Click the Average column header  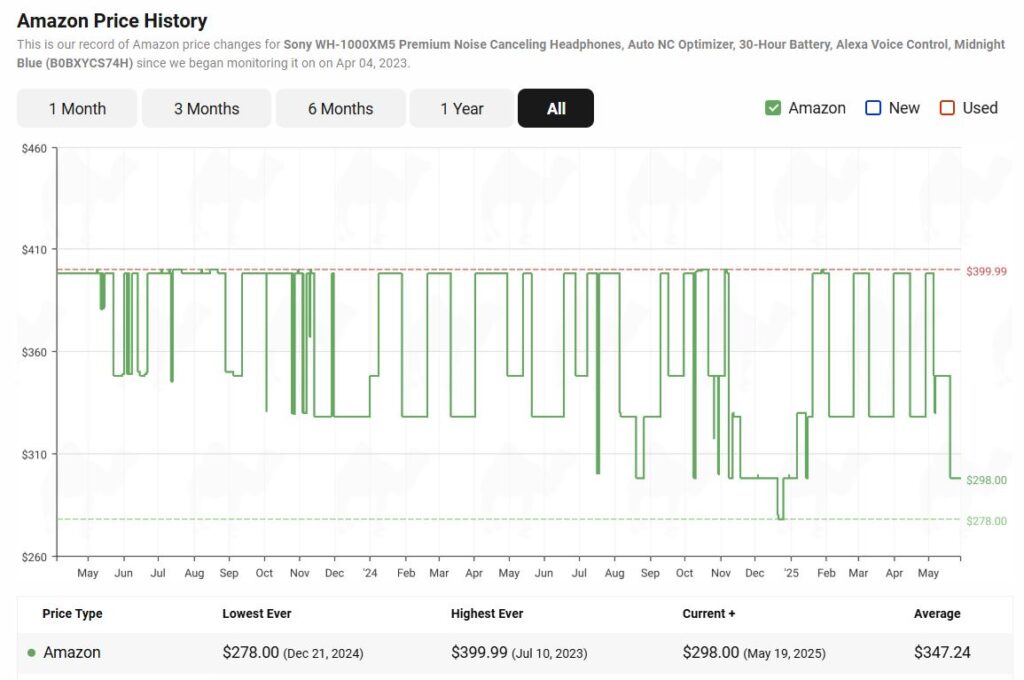(x=937, y=613)
